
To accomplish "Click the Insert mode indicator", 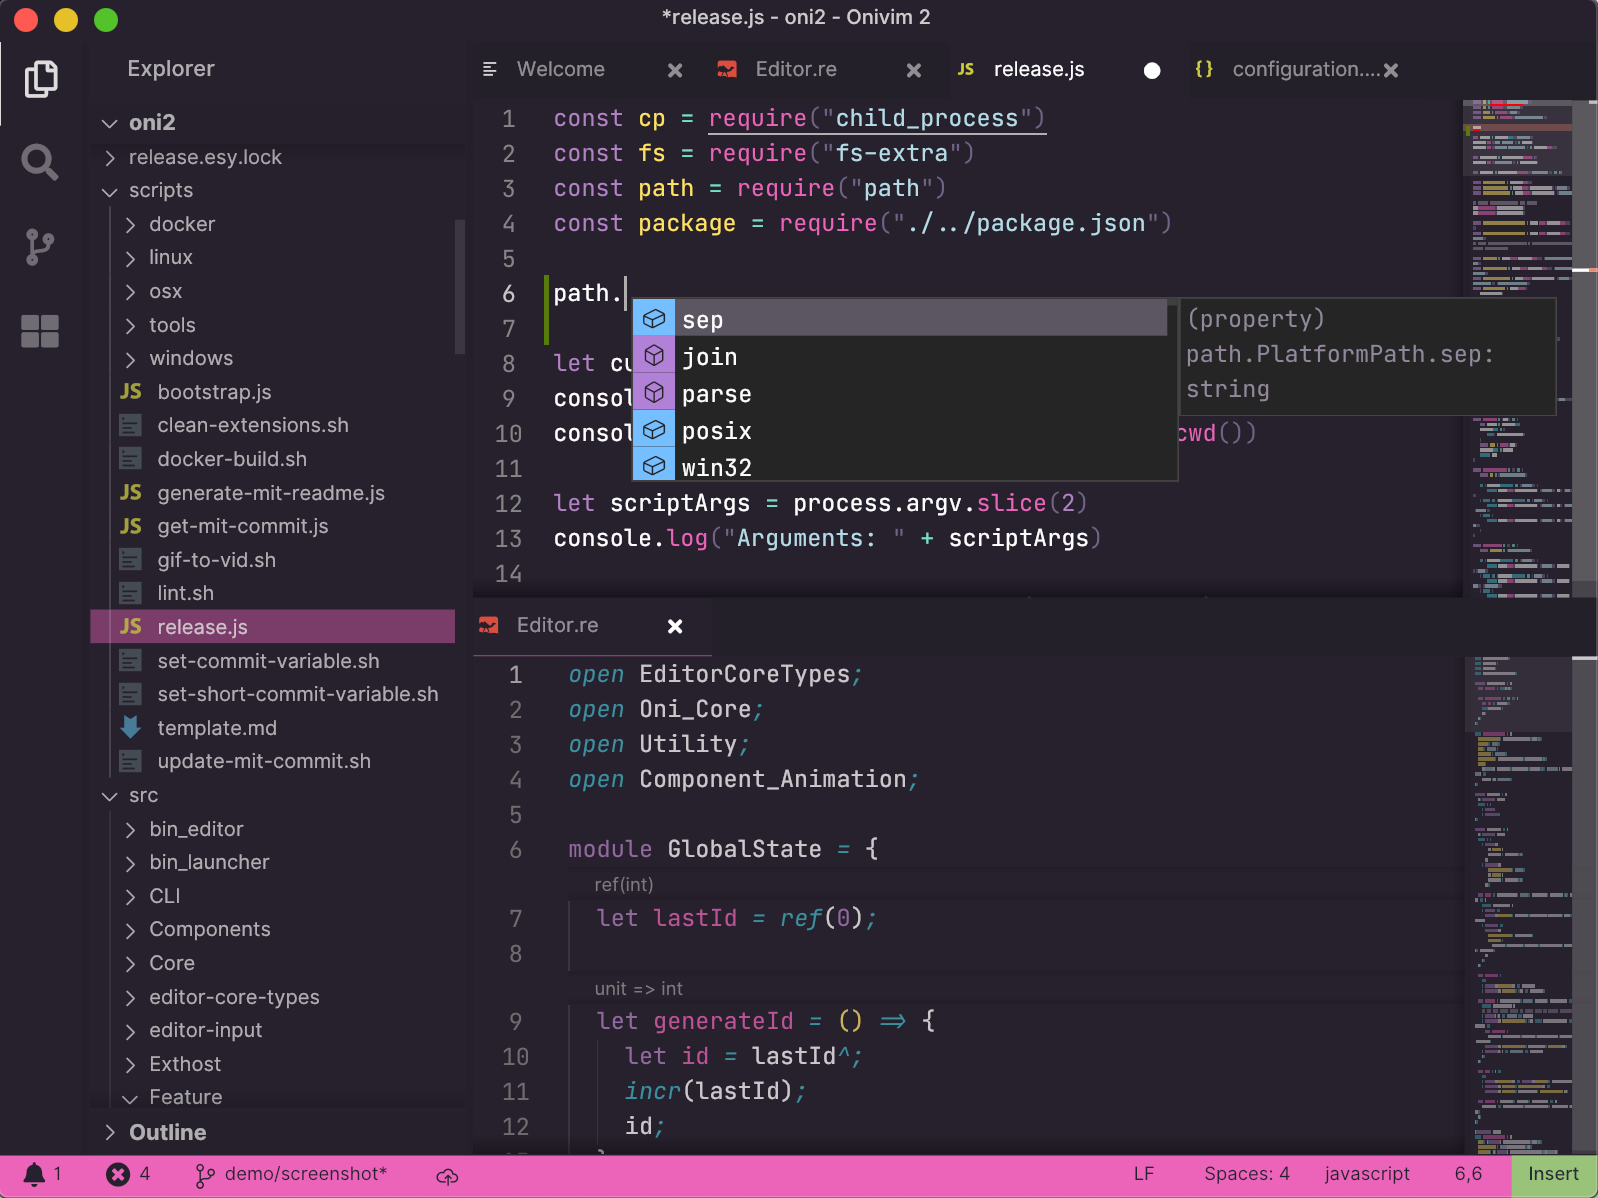I will pos(1553,1175).
